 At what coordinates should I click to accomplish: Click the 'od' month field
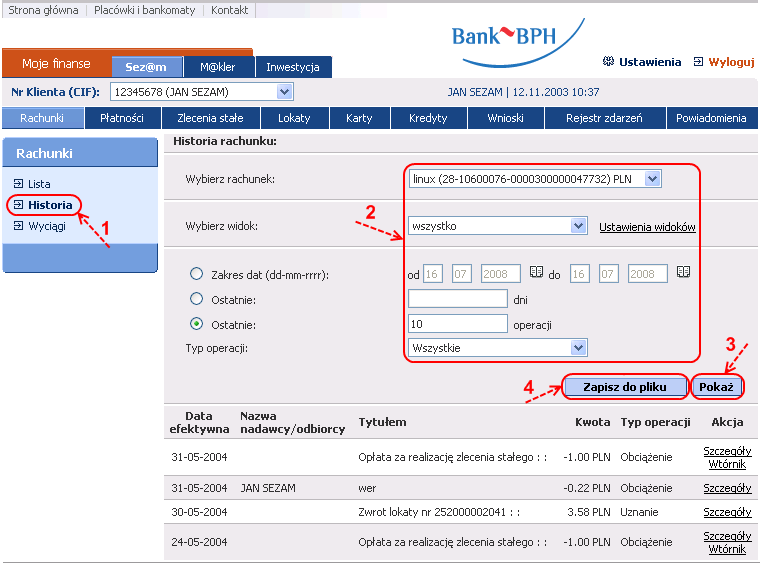[461, 274]
